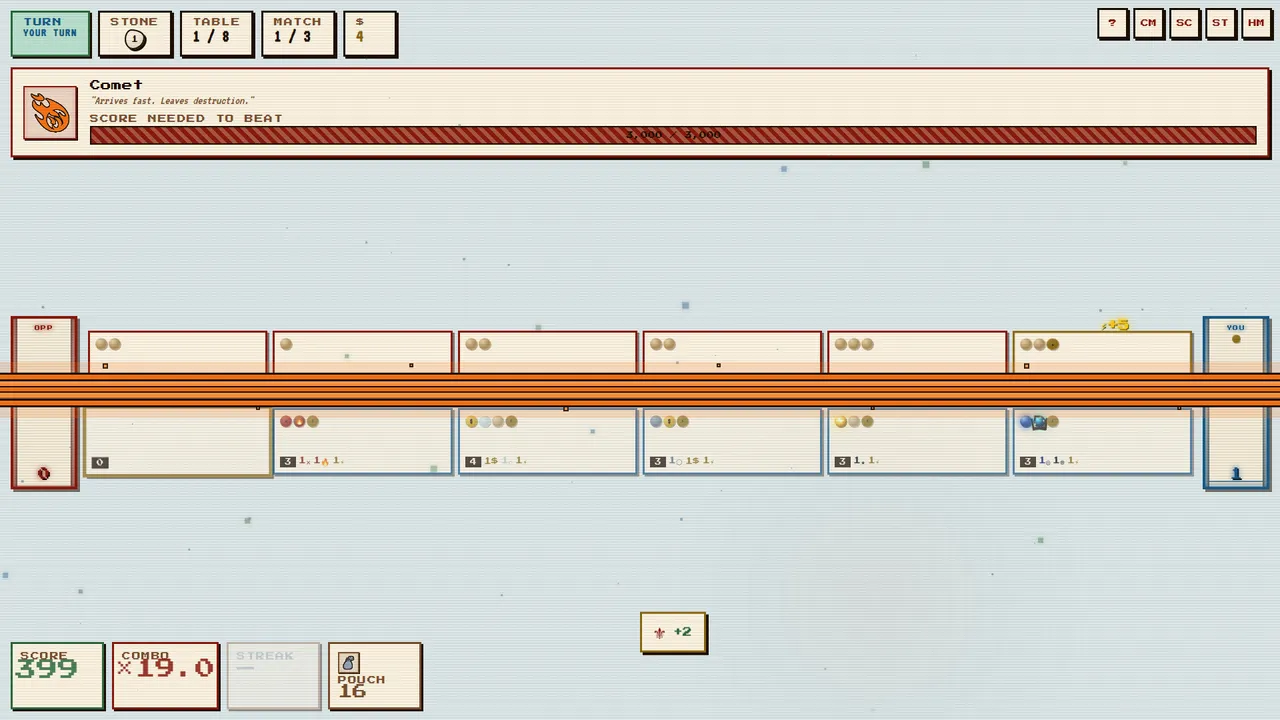Click the blue round stone in your pit
This screenshot has height=720, width=1280.
[1026, 422]
